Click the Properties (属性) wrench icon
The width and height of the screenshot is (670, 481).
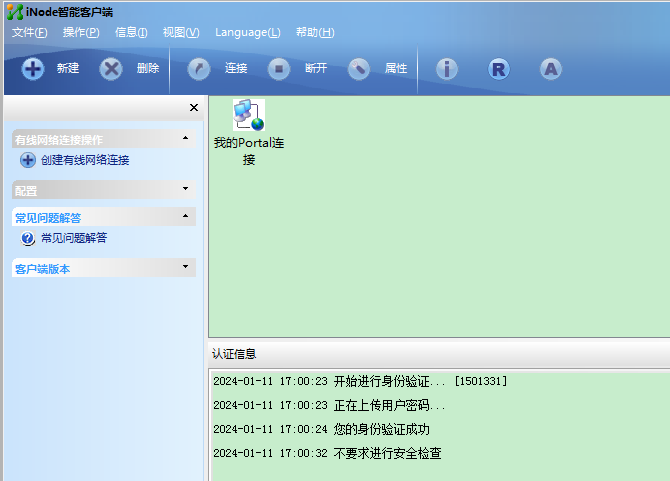click(x=359, y=69)
